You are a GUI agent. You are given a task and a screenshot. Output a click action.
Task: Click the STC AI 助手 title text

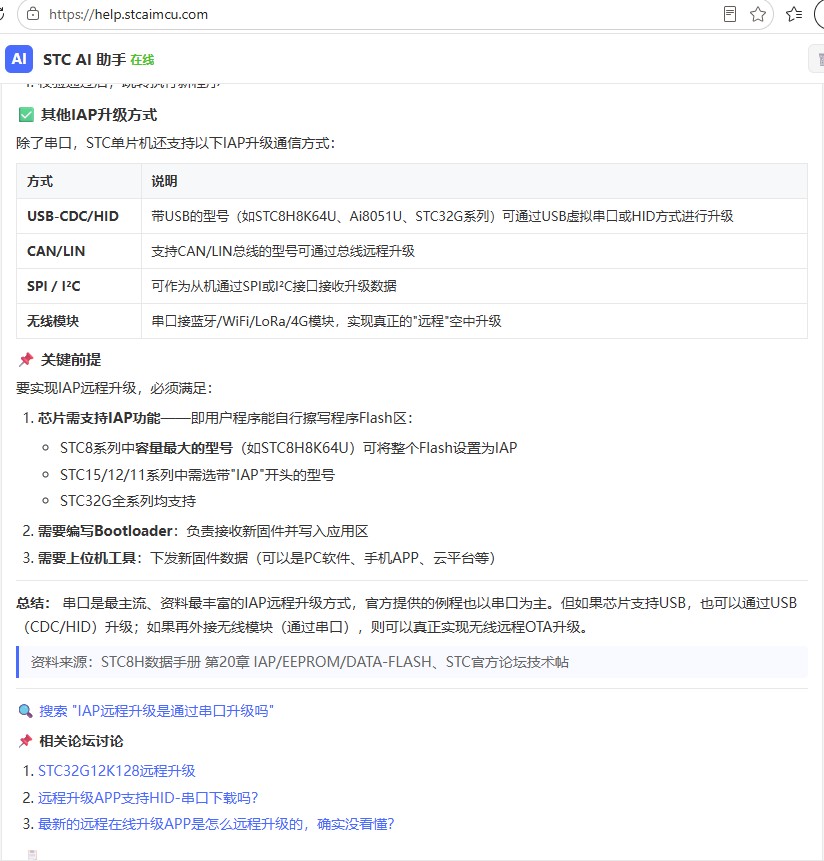(85, 59)
